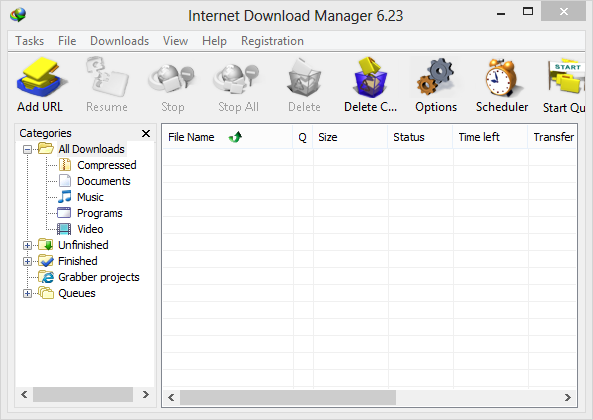Click the Categories panel left scroll arrow
This screenshot has height=420, width=593.
[x=24, y=395]
